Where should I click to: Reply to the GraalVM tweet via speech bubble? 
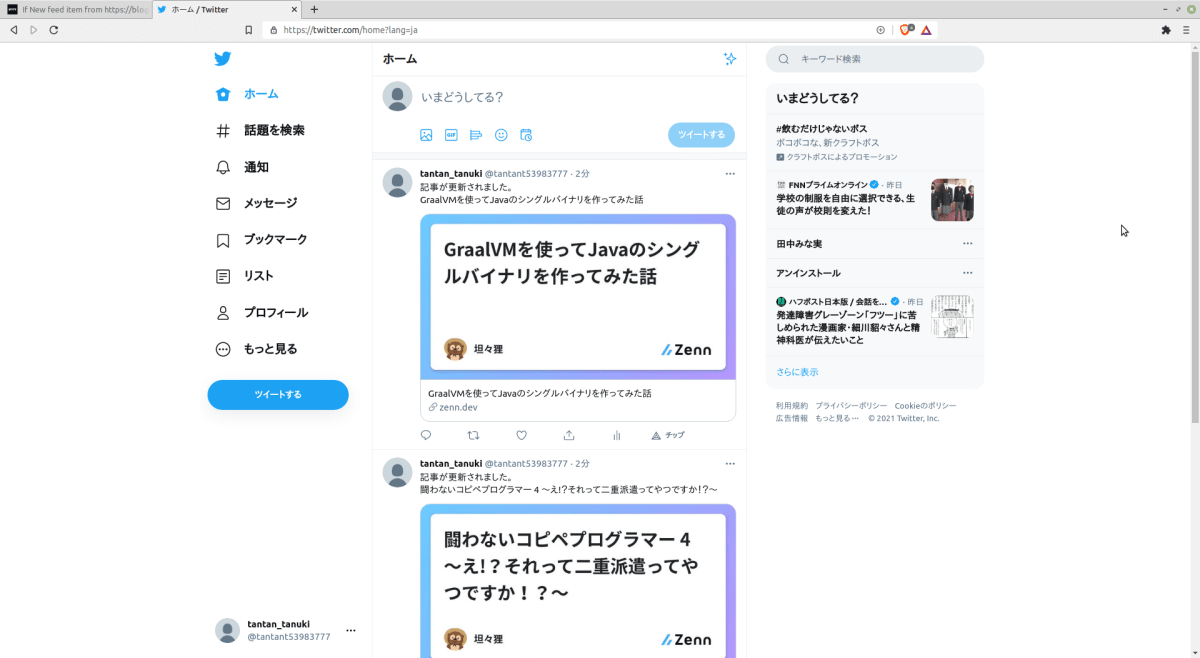click(425, 435)
